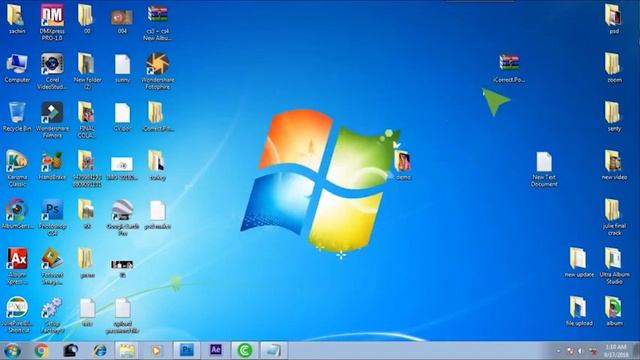Launch Photoshop CS4 desktop shortcut
Screen dimensions: 640x360
[x=52, y=217]
